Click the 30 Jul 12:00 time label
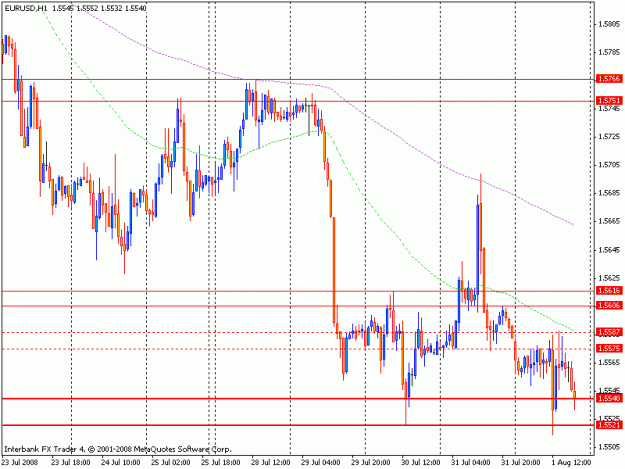625x469 pixels. [x=421, y=462]
